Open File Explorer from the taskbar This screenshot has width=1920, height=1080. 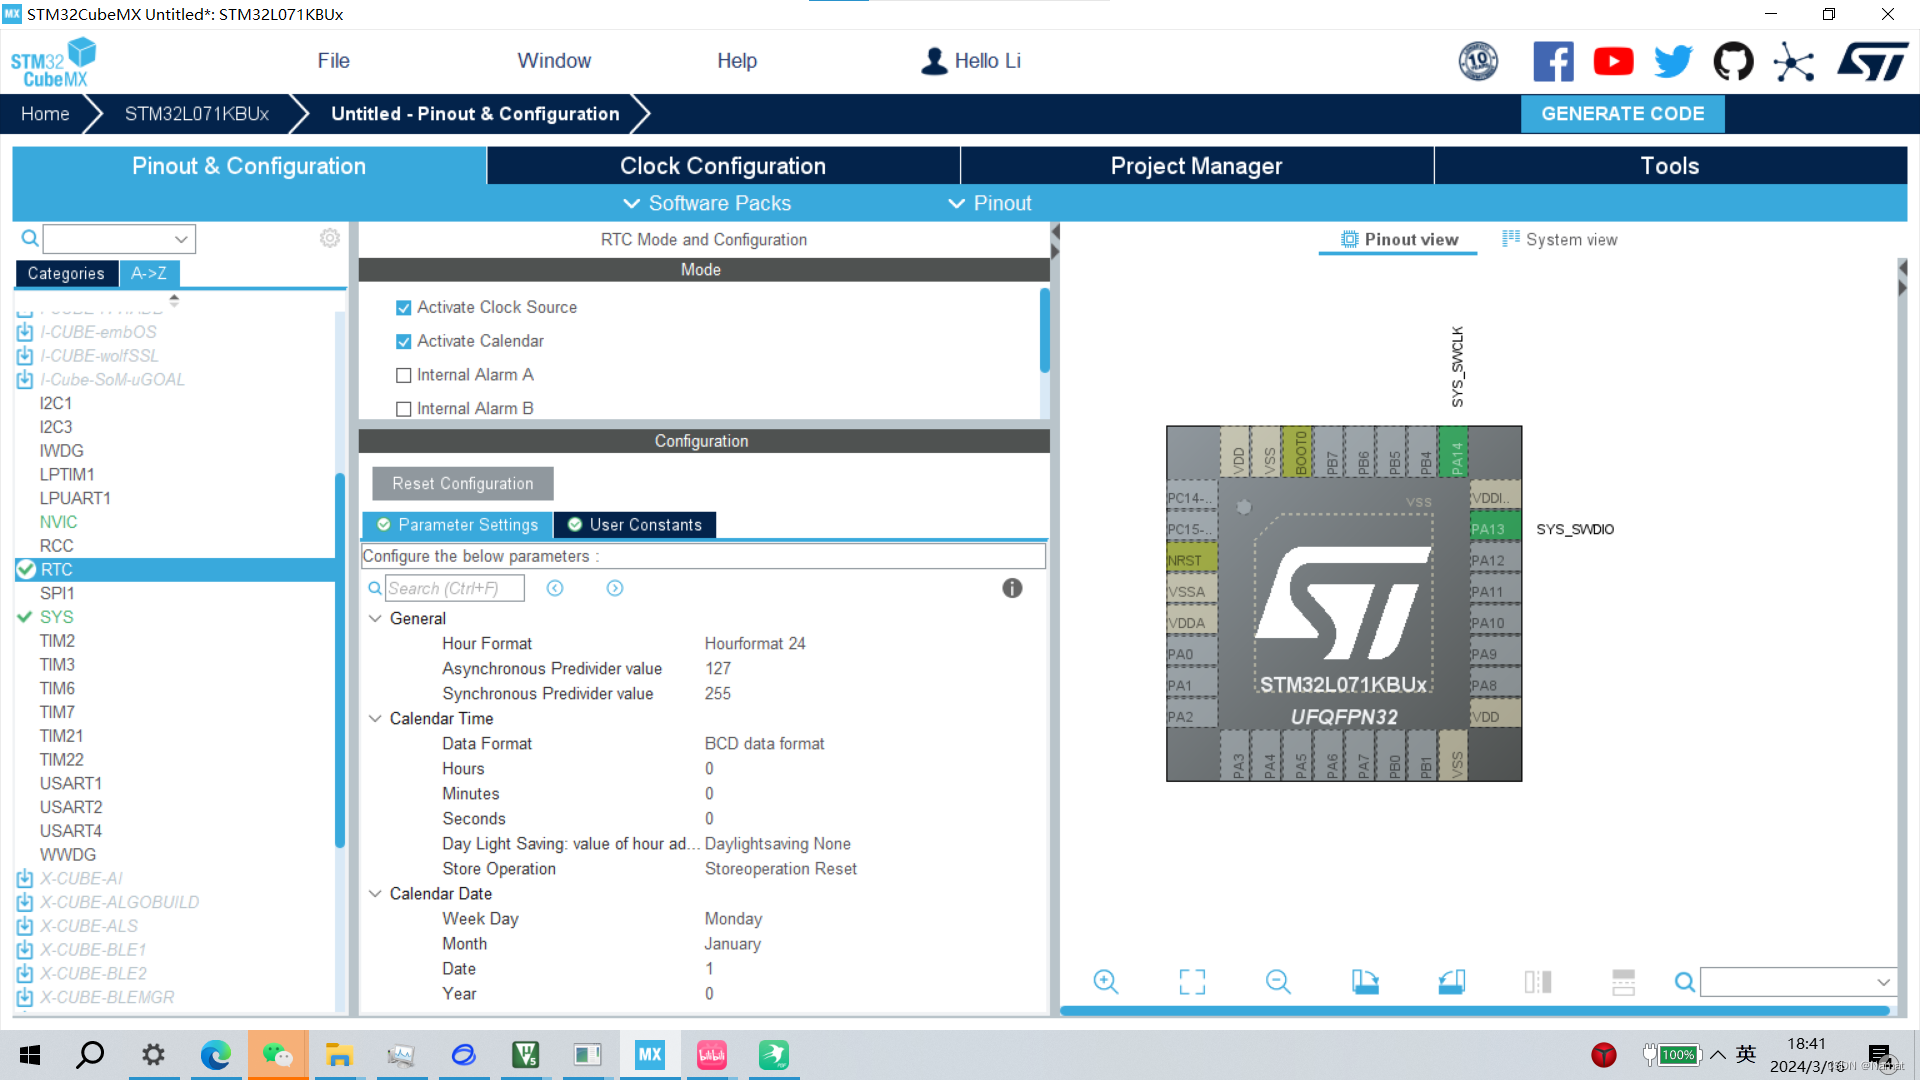pos(339,1055)
